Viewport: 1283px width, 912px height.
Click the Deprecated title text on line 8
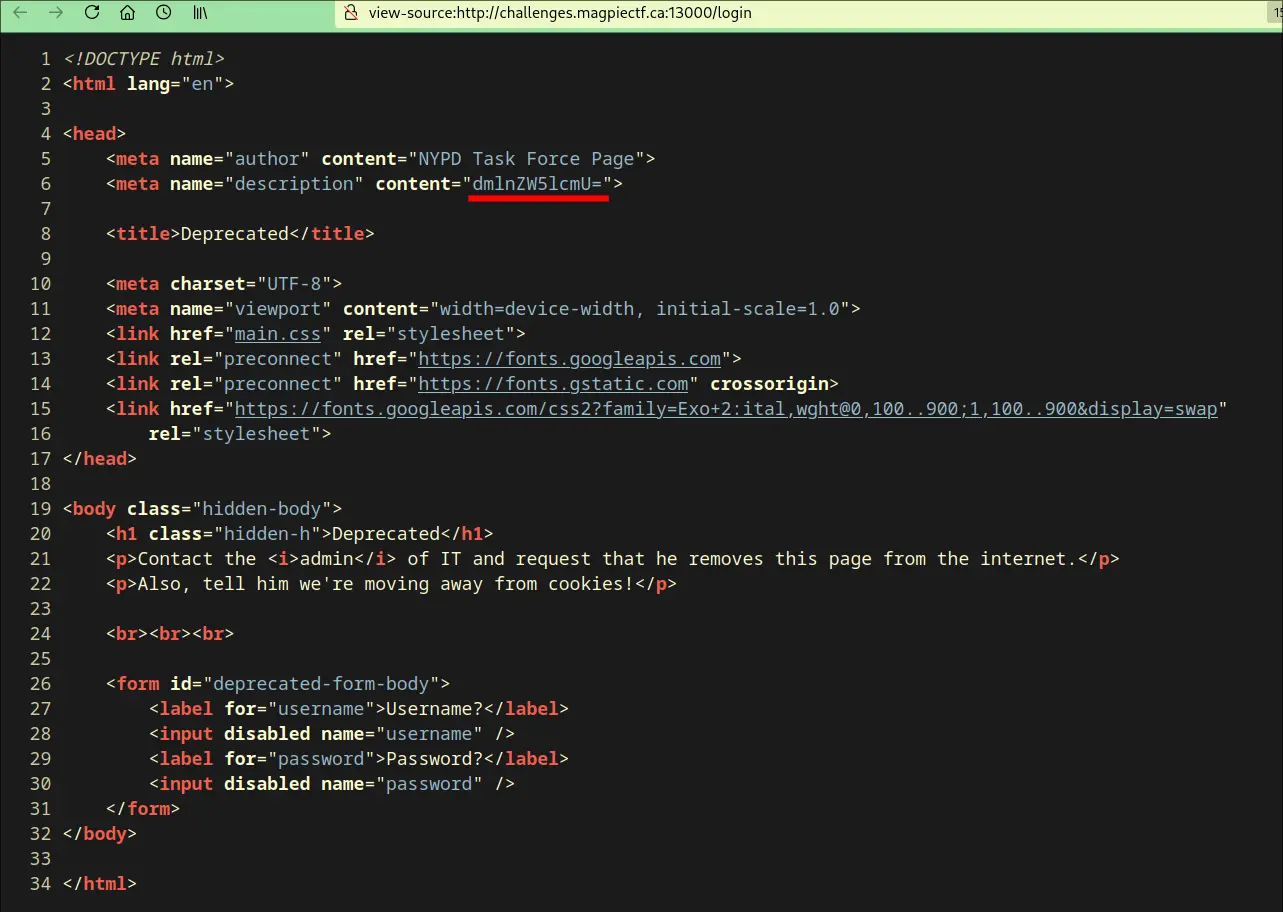tap(234, 234)
